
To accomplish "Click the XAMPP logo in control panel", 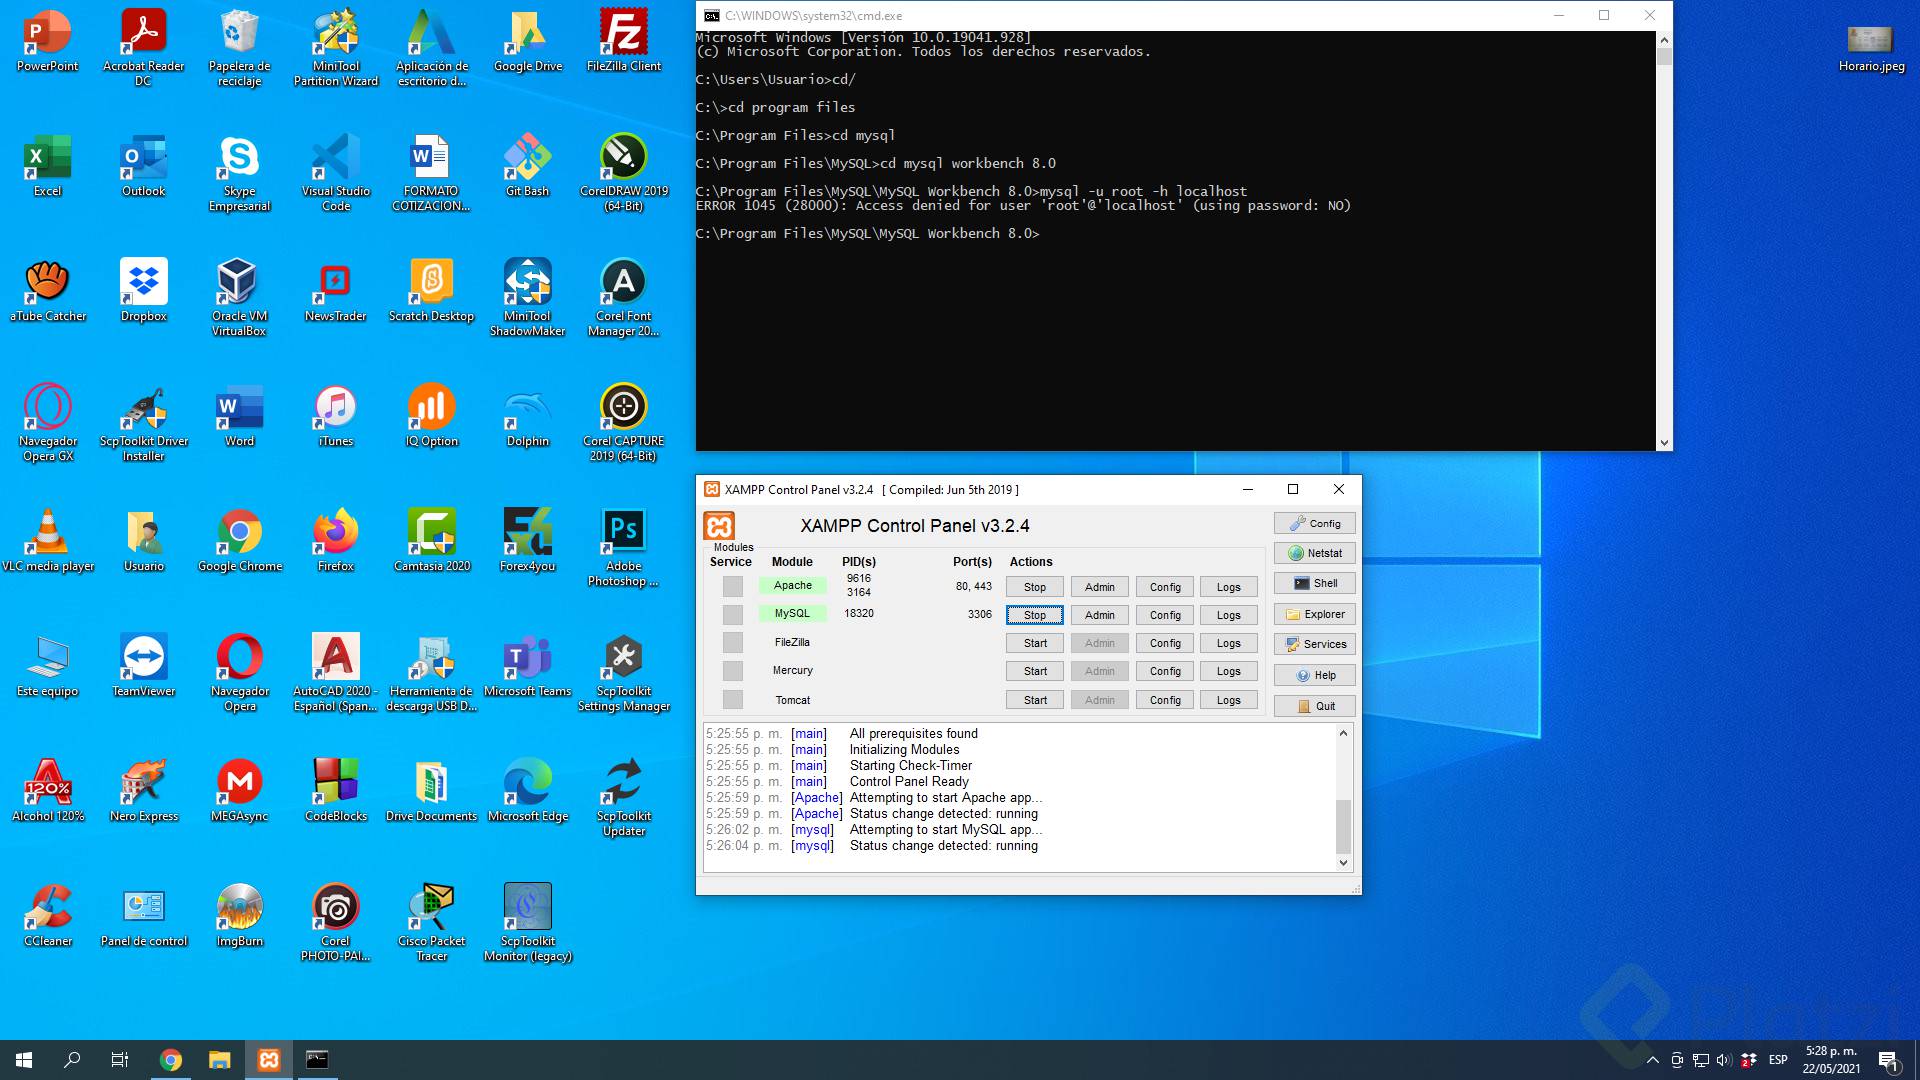I will tap(719, 526).
